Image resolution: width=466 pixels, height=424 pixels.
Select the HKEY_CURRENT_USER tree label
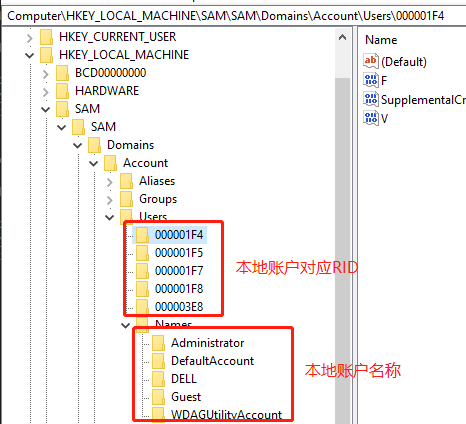coord(117,37)
